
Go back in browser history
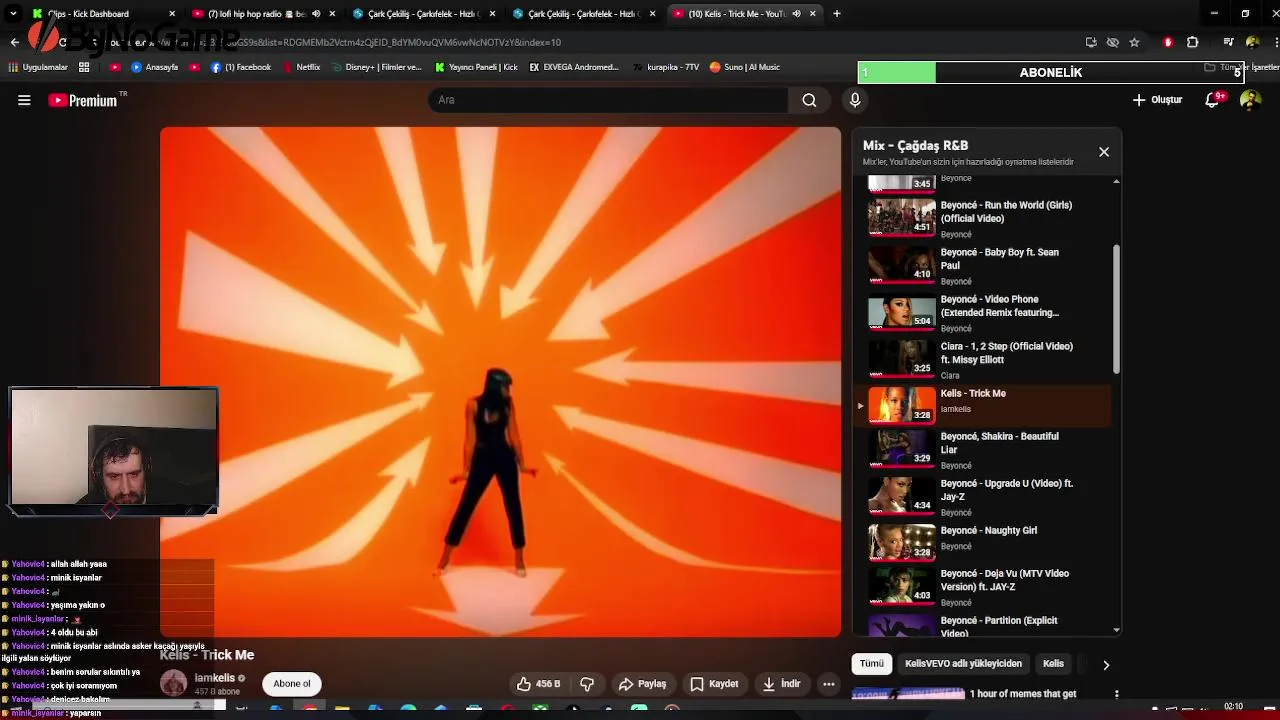[x=14, y=42]
